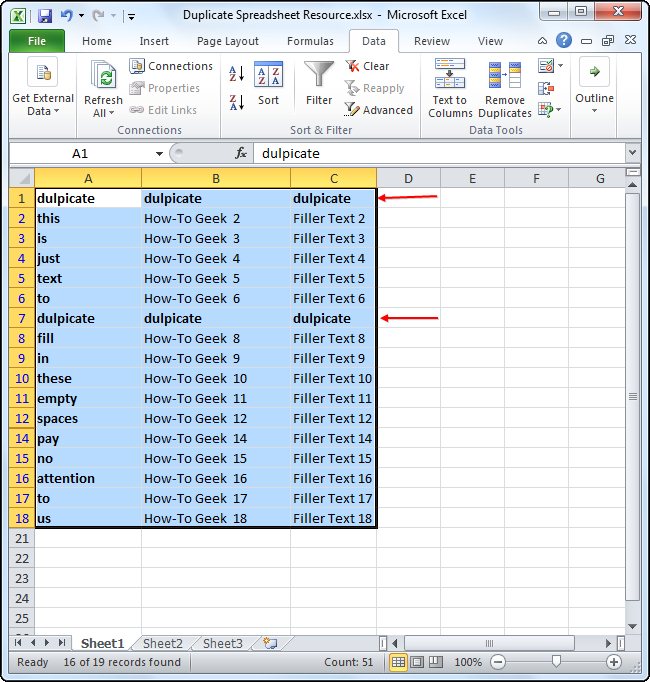This screenshot has width=650, height=682.
Task: Expand the formula bar
Action: [x=633, y=153]
